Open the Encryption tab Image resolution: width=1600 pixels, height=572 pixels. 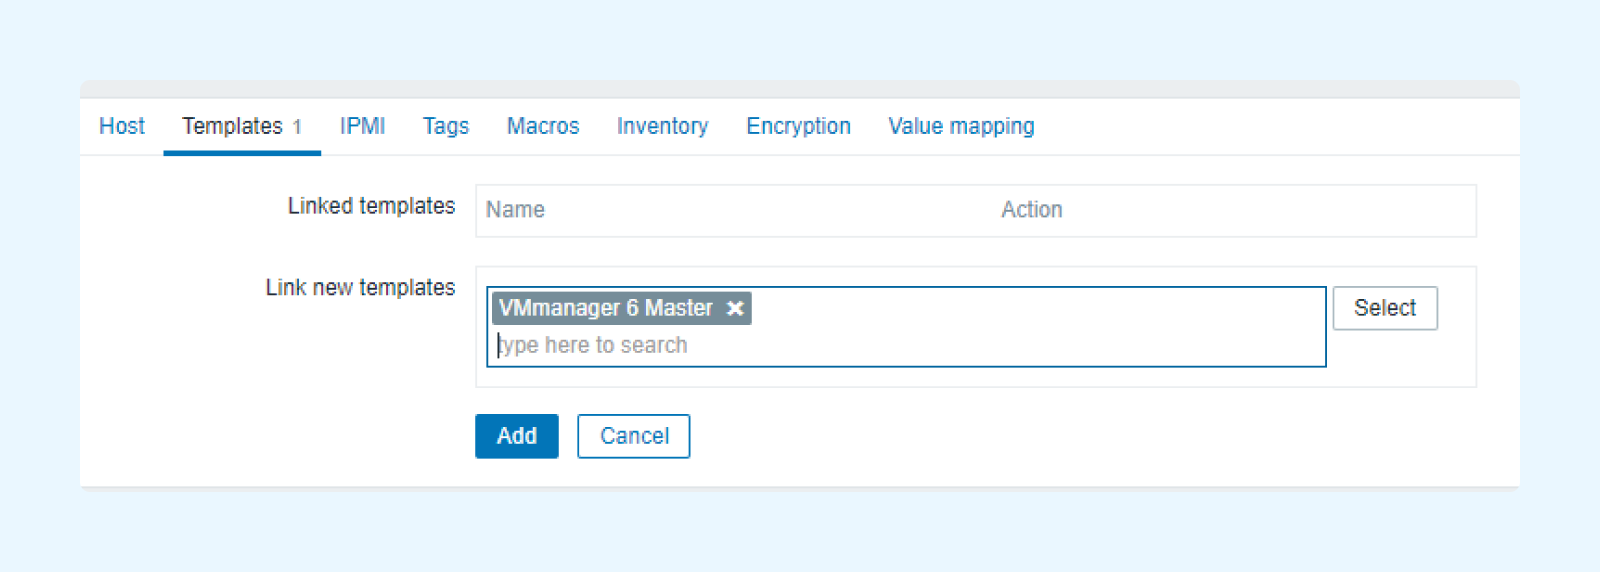pyautogui.click(x=798, y=126)
